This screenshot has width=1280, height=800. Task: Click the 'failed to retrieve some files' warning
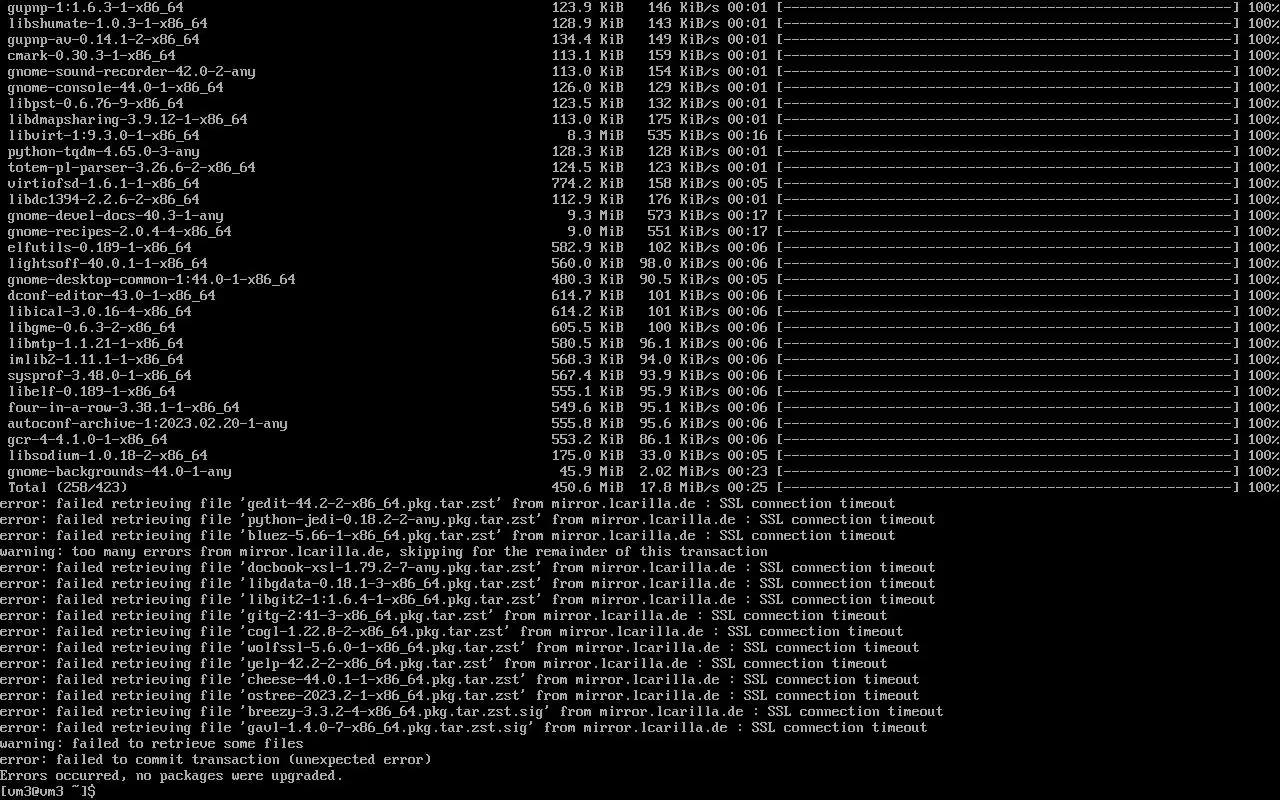pyautogui.click(x=152, y=743)
